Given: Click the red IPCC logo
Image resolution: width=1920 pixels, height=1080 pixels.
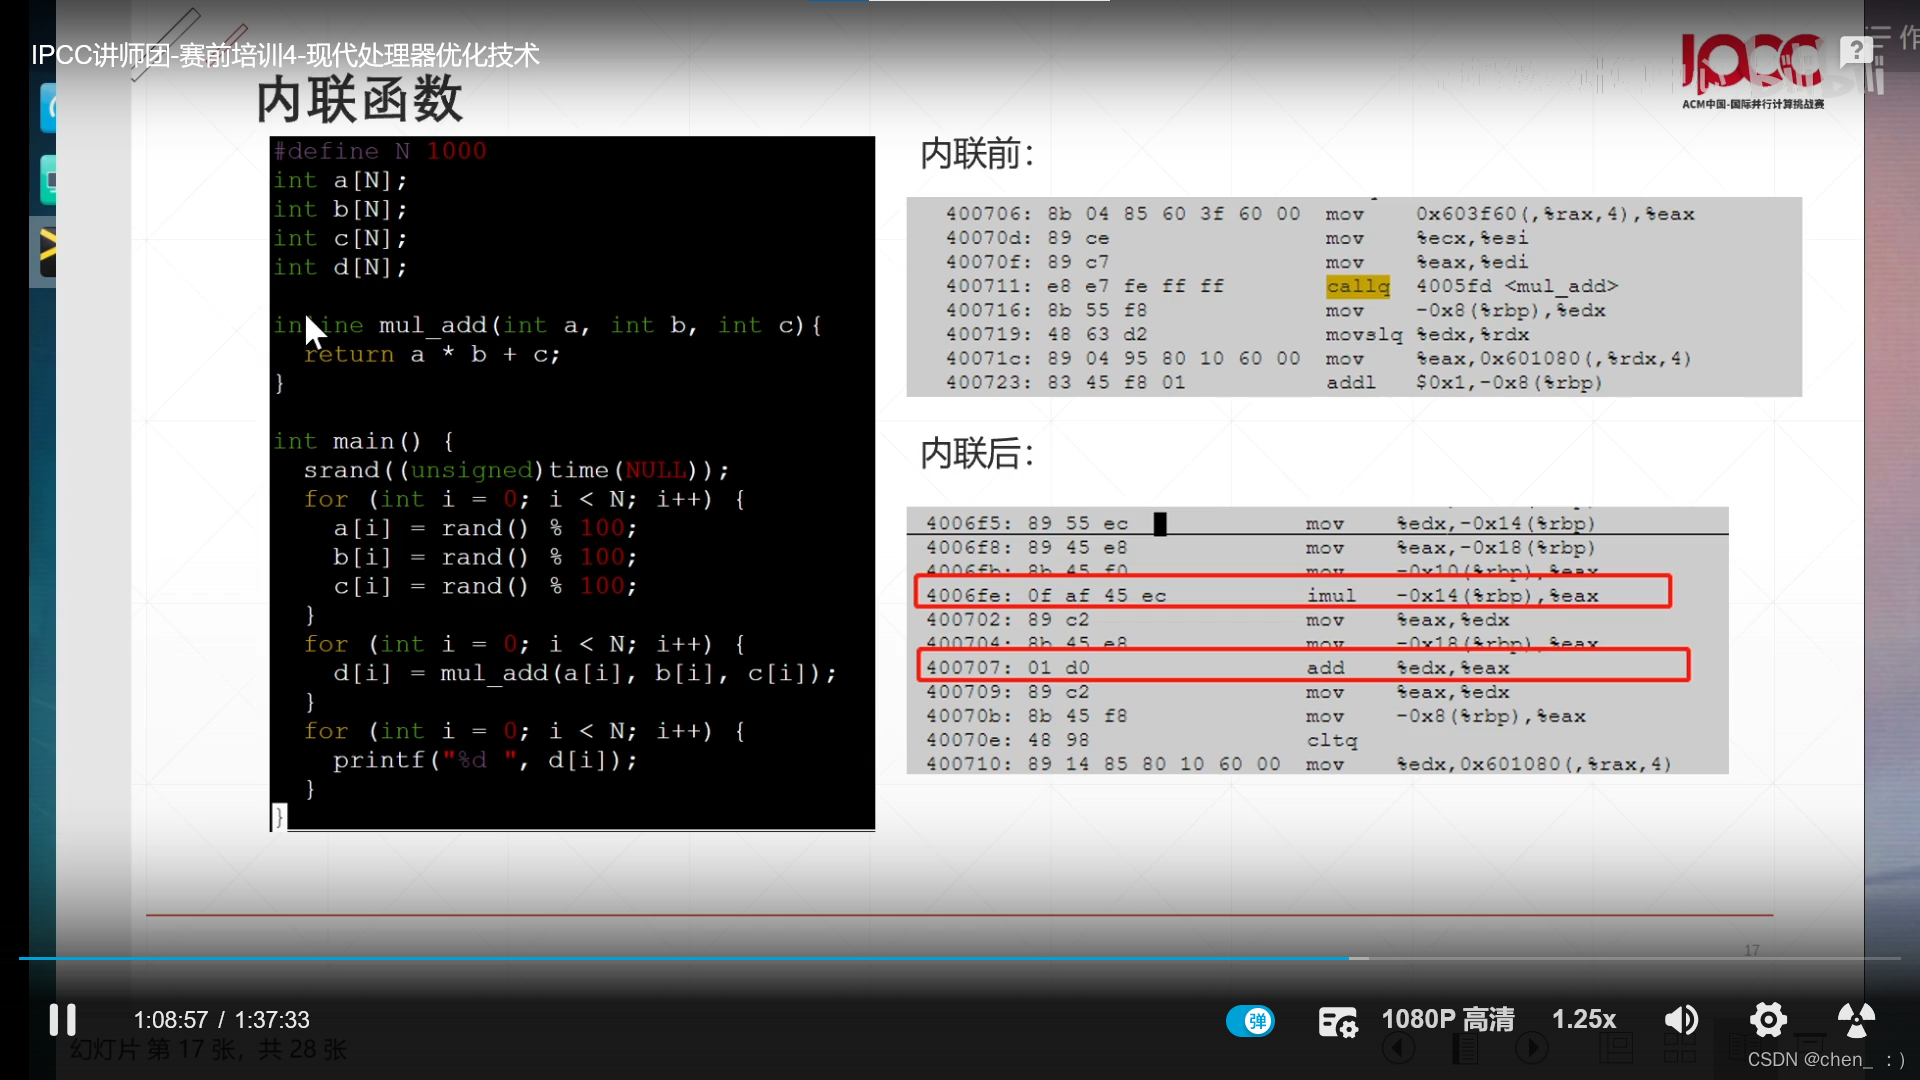Looking at the screenshot, I should [x=1750, y=62].
